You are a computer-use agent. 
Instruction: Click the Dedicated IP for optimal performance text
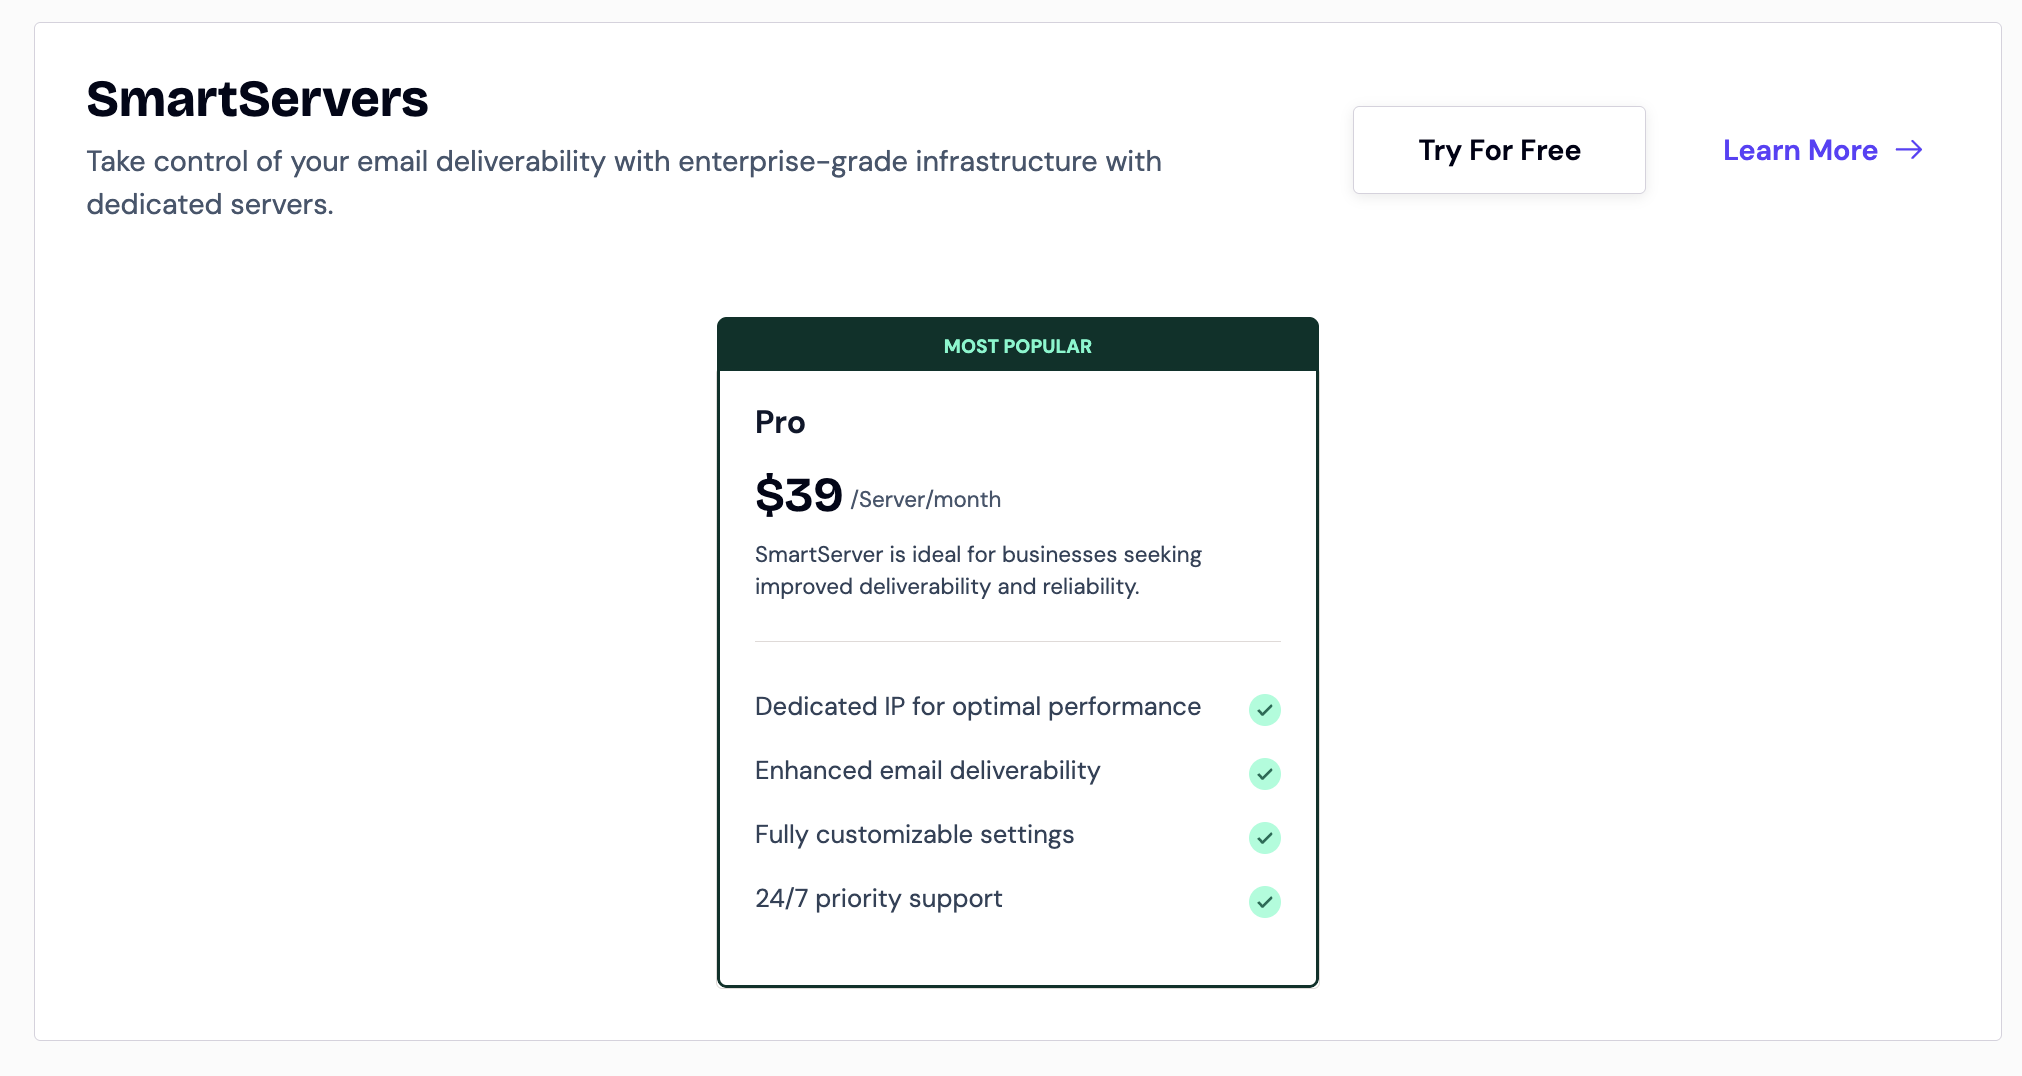pyautogui.click(x=977, y=707)
